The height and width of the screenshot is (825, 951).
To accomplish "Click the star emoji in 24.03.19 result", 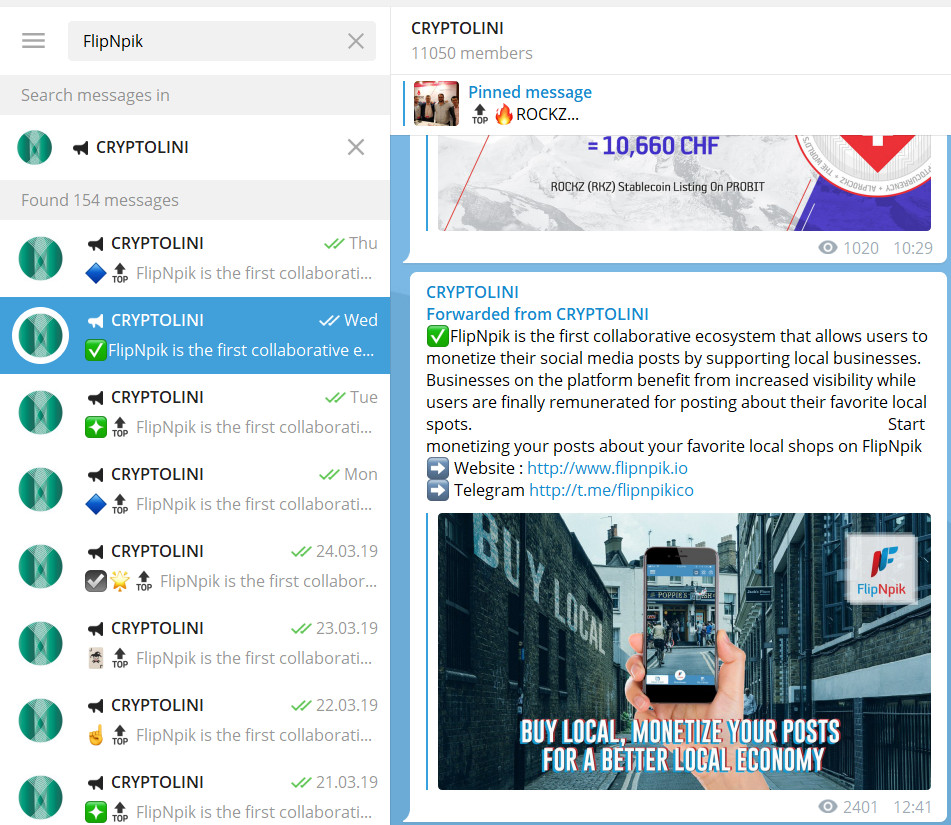I will pos(120,581).
